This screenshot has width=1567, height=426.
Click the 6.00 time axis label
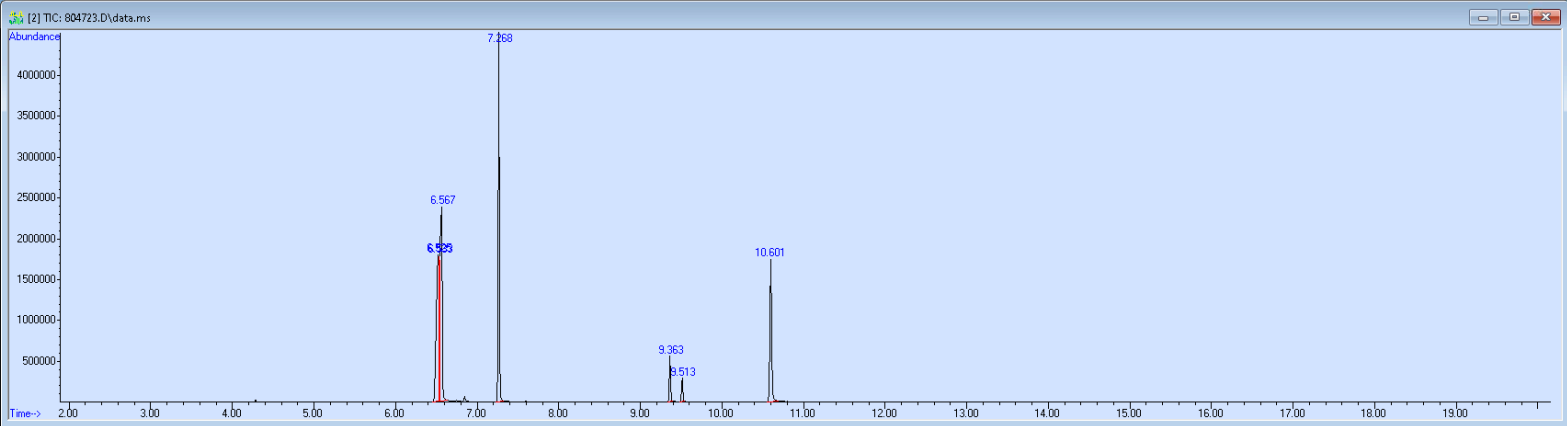tap(394, 412)
